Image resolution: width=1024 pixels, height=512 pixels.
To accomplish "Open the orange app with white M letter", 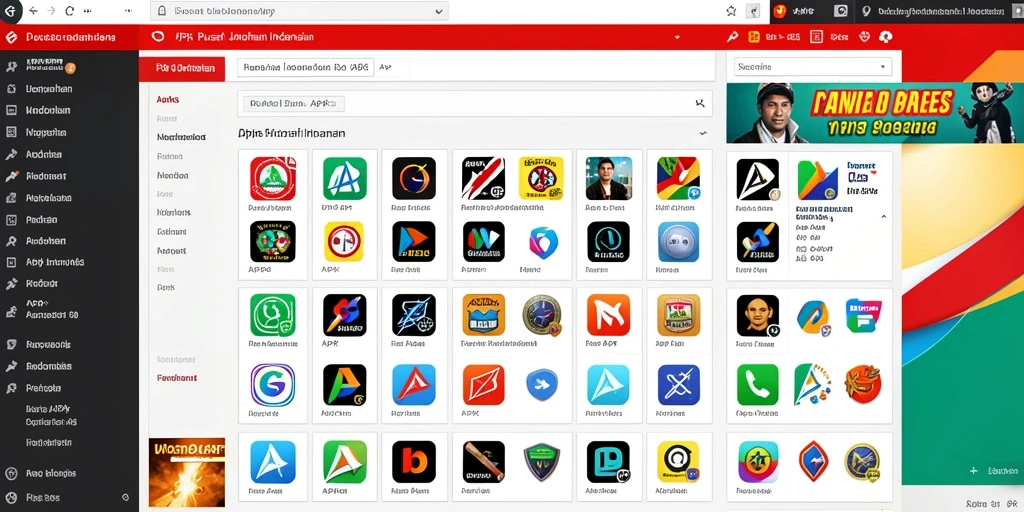I will coord(609,315).
